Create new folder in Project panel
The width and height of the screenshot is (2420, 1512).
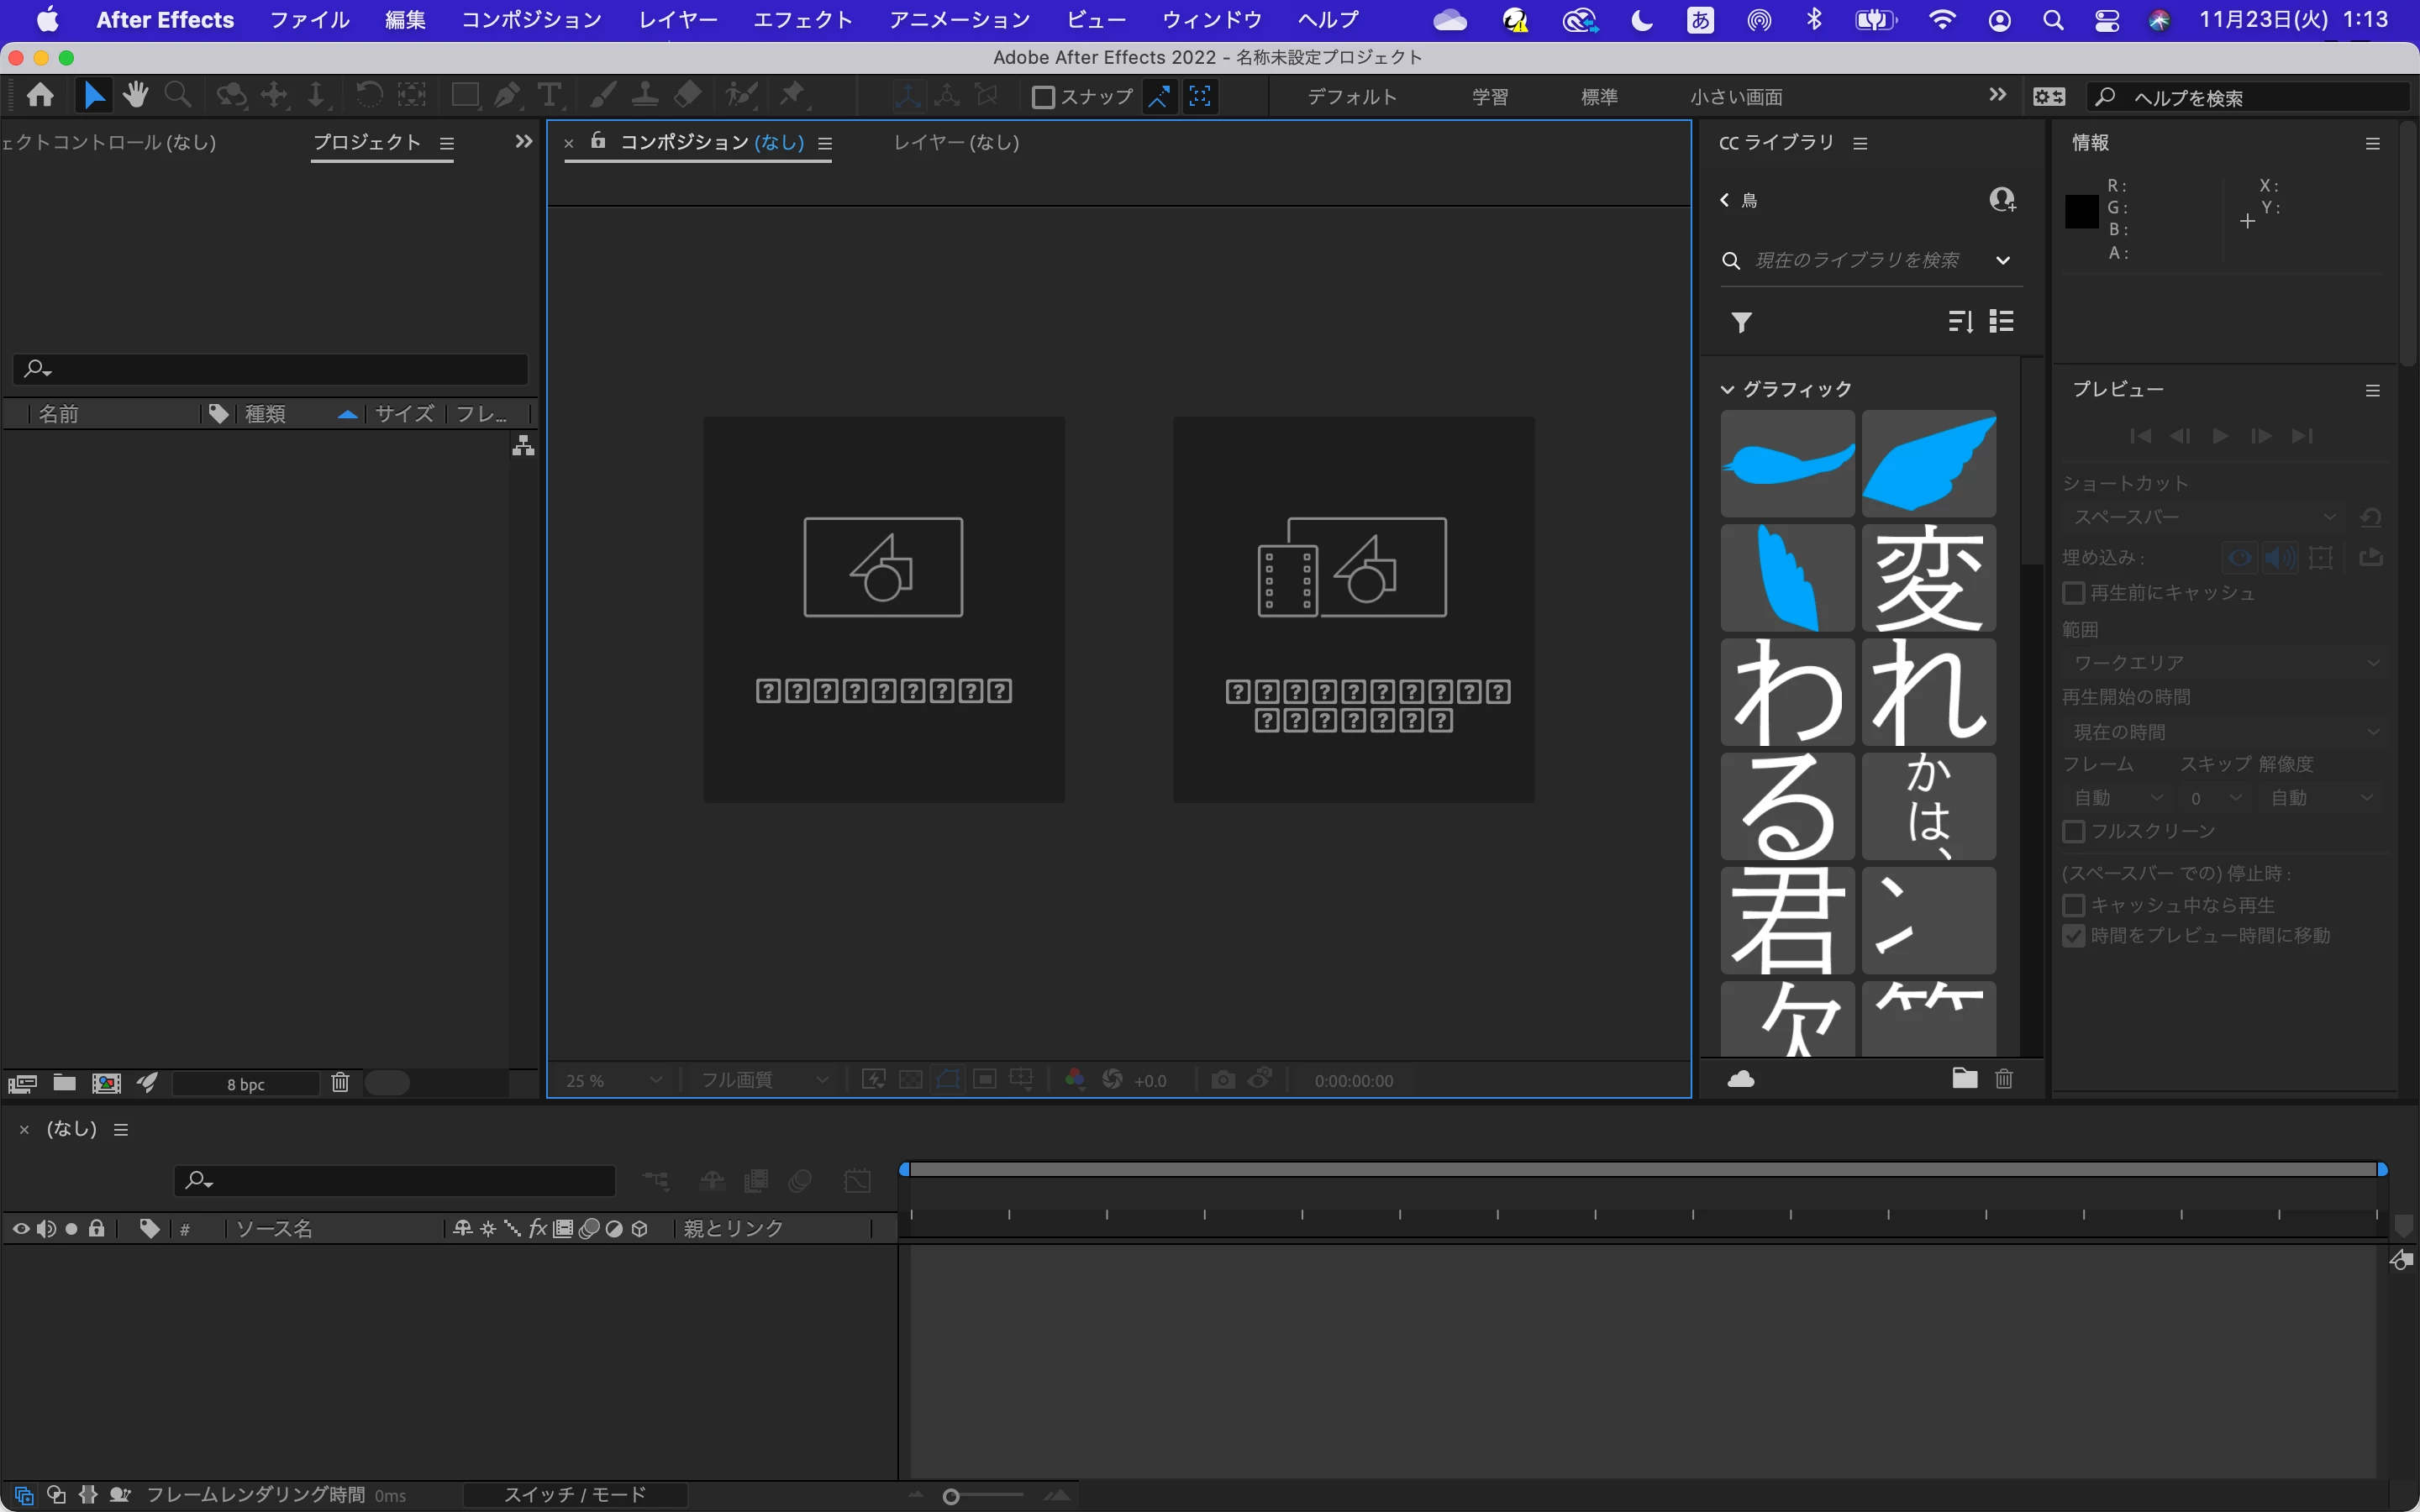click(65, 1083)
